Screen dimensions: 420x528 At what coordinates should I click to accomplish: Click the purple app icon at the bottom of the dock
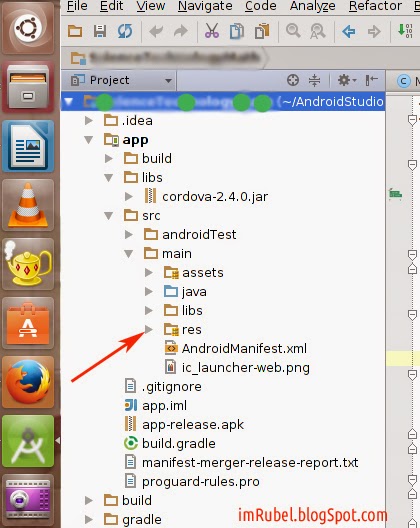click(x=28, y=500)
